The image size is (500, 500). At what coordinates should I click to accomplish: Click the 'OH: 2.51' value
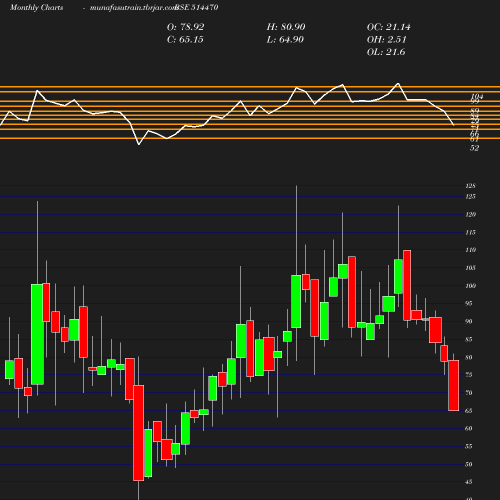[387, 40]
